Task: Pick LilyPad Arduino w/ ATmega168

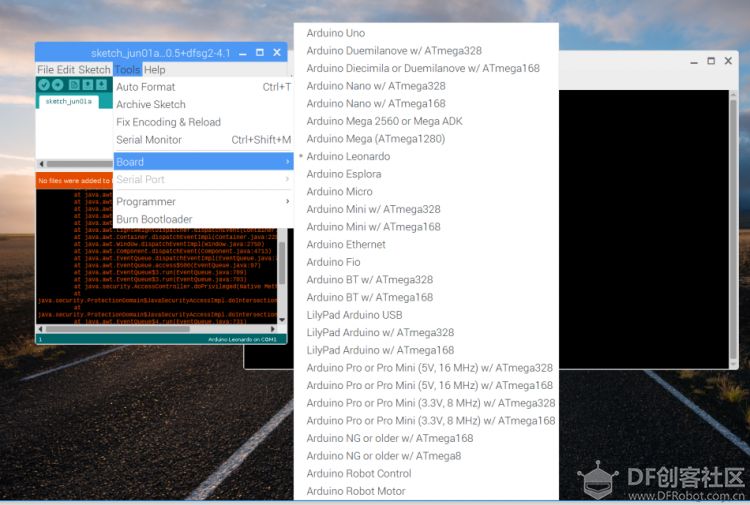Action: tap(426, 350)
